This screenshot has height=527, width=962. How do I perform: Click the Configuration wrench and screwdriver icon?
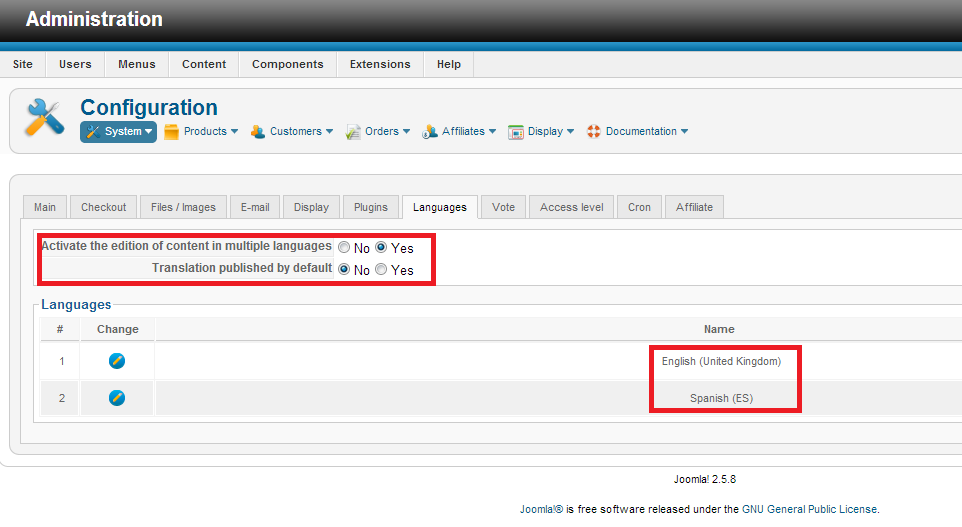coord(44,117)
